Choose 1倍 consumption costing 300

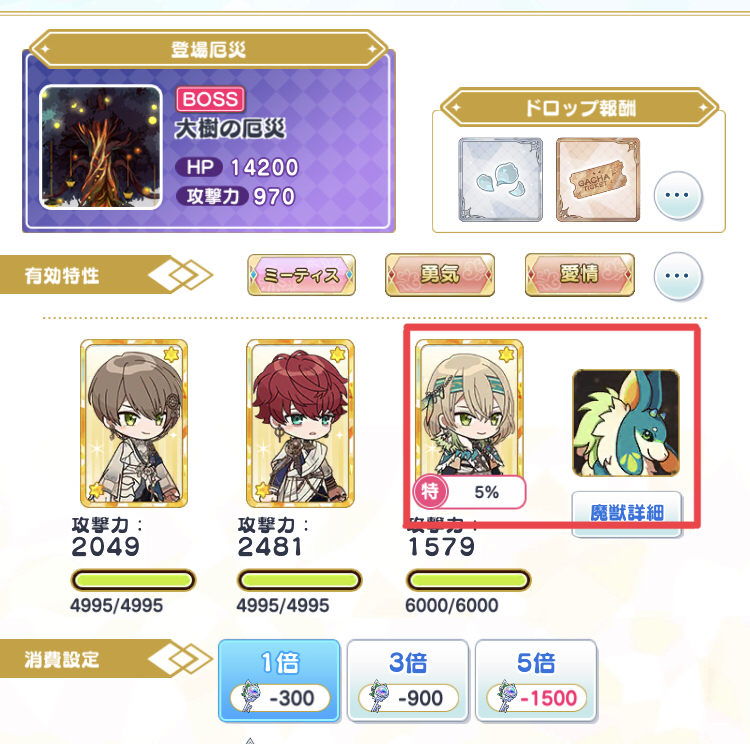tap(279, 680)
